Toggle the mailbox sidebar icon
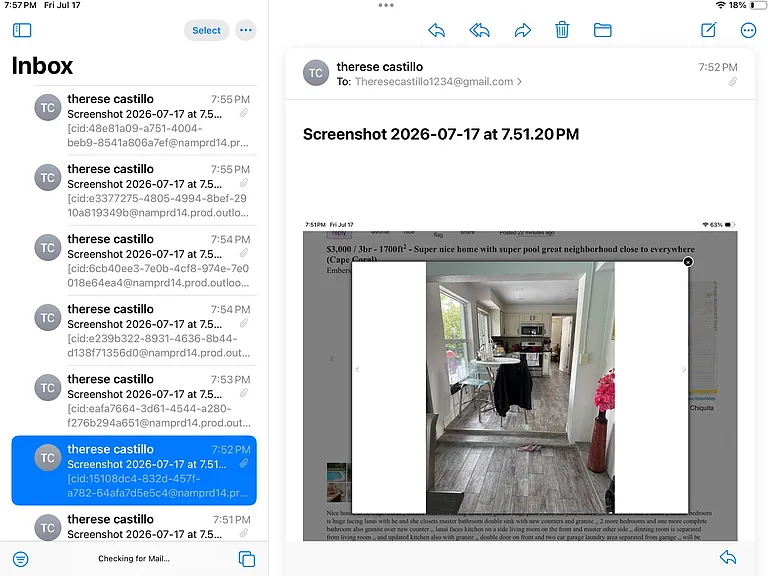Image resolution: width=768 pixels, height=576 pixels. click(22, 30)
